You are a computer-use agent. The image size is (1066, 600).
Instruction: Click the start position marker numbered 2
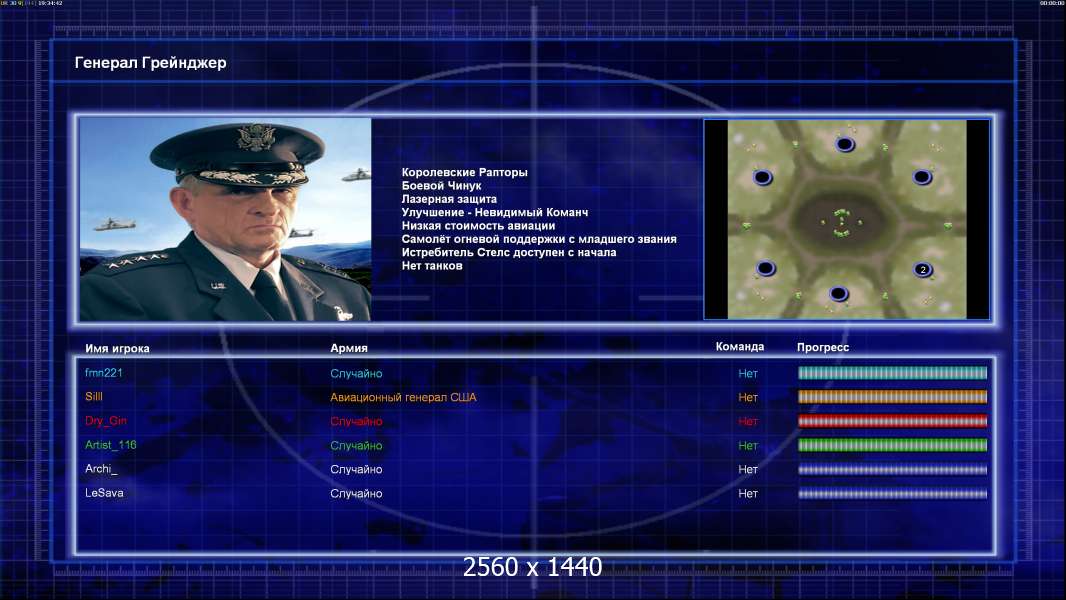click(923, 270)
